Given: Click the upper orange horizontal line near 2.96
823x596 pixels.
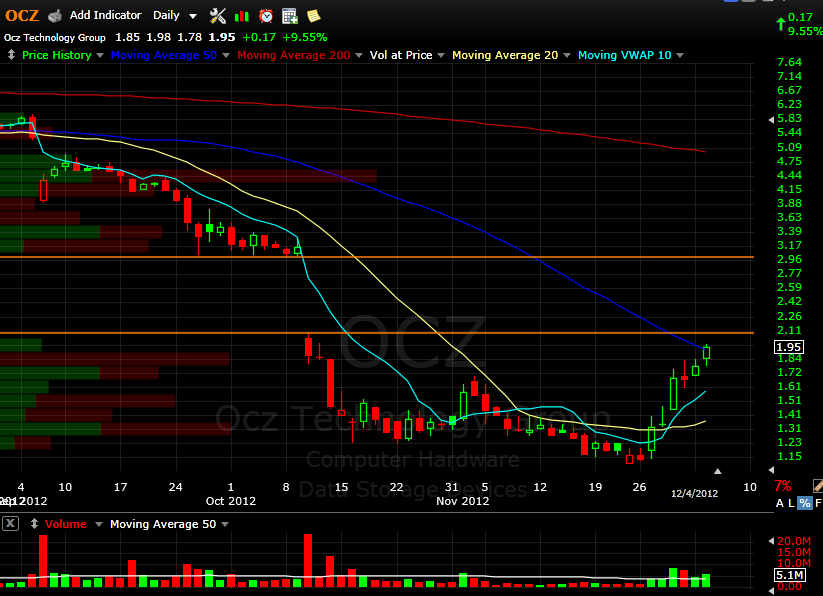Looking at the screenshot, I should (376, 257).
